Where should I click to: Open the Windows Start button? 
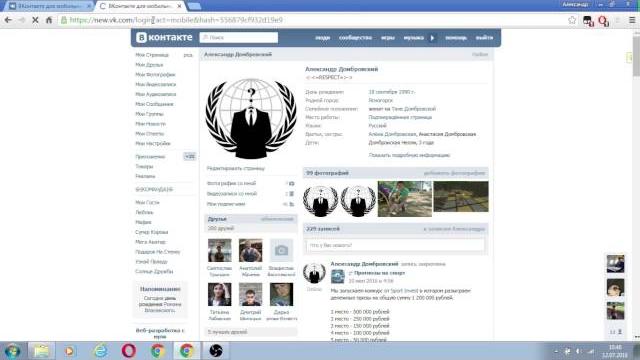coord(12,351)
